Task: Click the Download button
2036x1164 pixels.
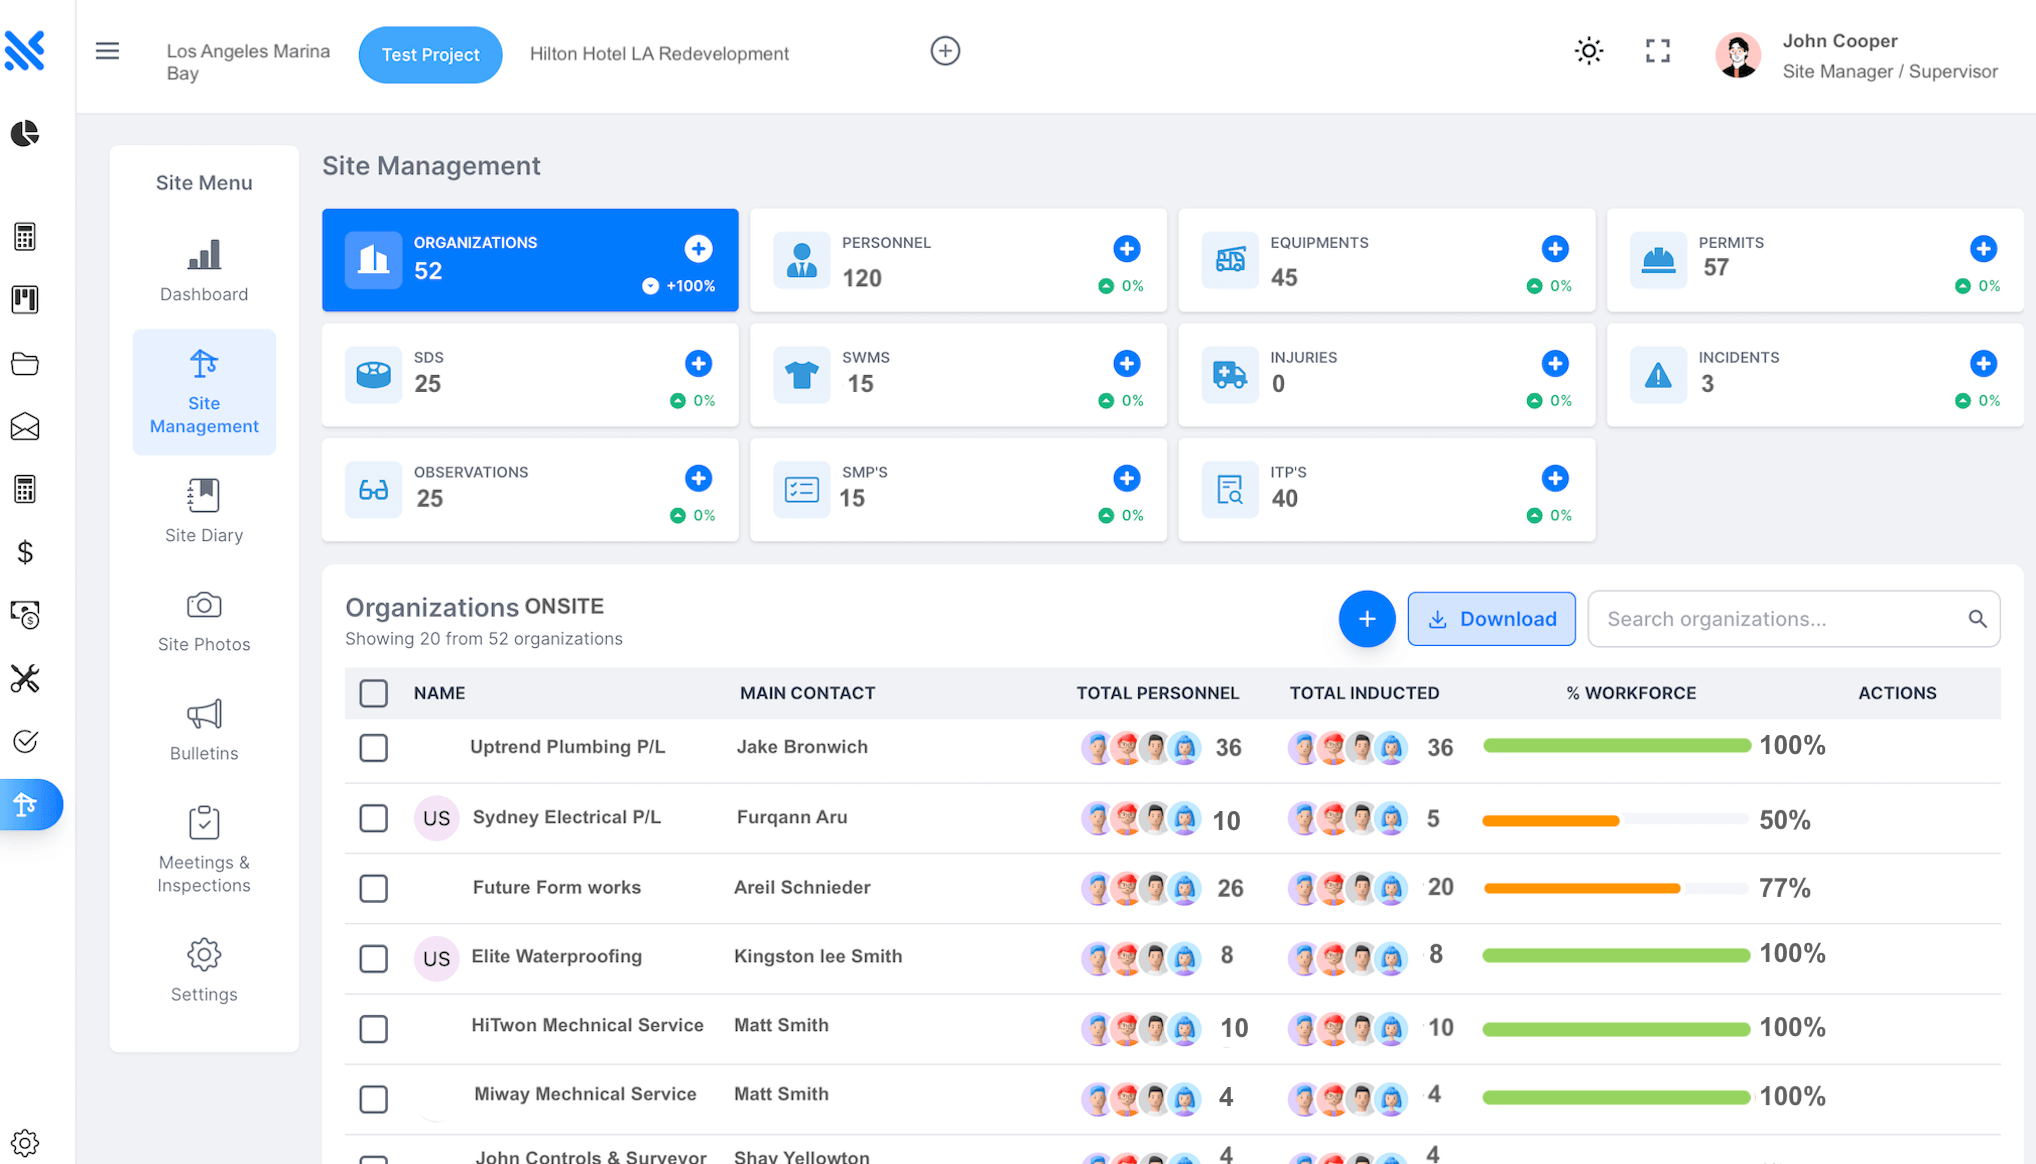Action: click(1491, 618)
